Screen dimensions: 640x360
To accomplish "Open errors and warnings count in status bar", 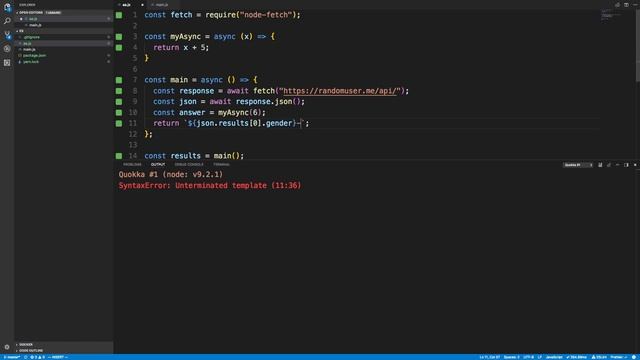I will tap(37, 357).
